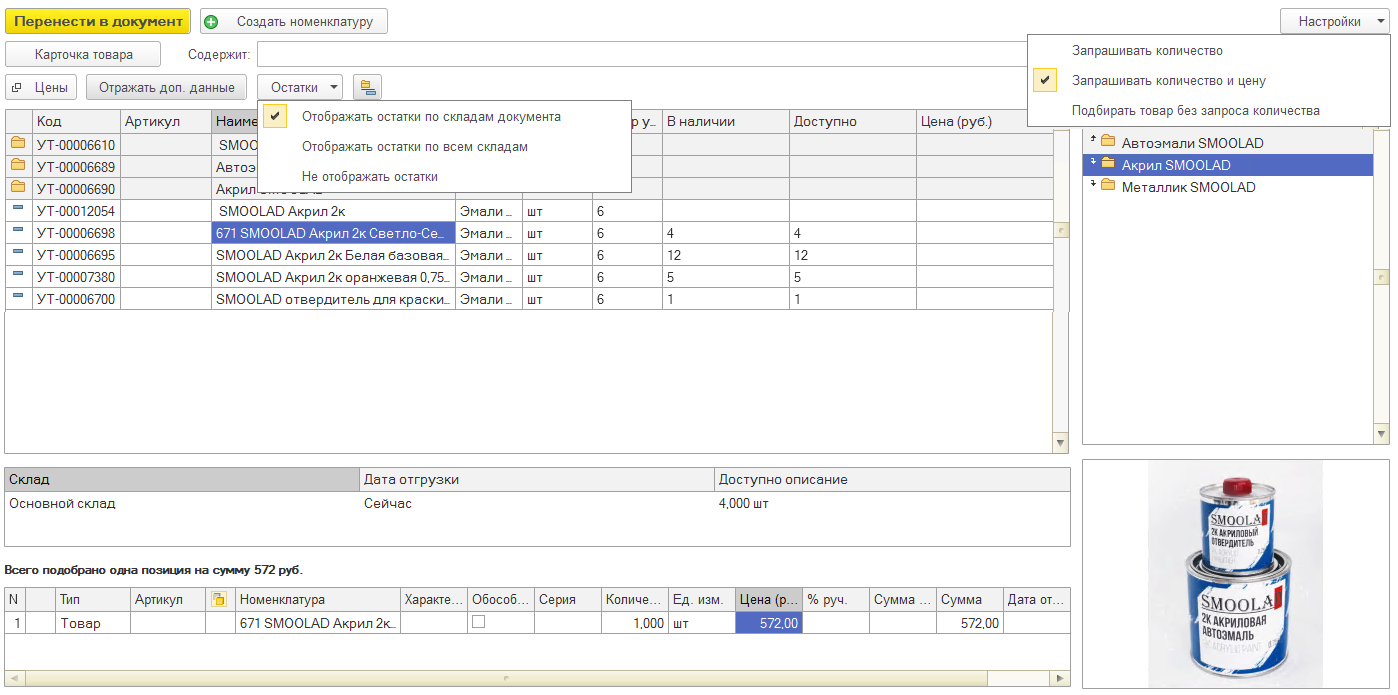
Task: Click item icon of row УТ-00007380
Action: tap(18, 276)
